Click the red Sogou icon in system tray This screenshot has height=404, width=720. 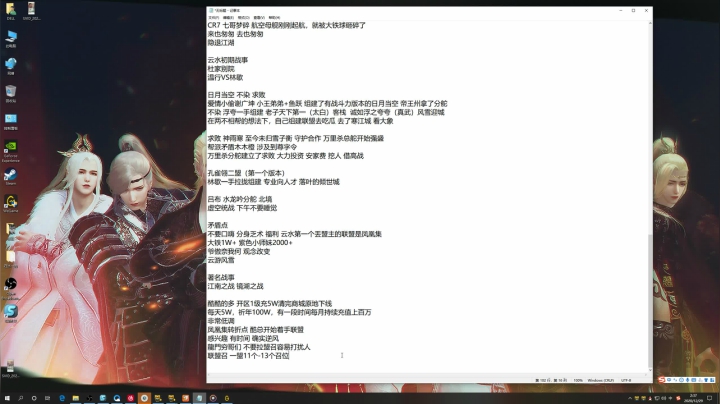coord(678,398)
